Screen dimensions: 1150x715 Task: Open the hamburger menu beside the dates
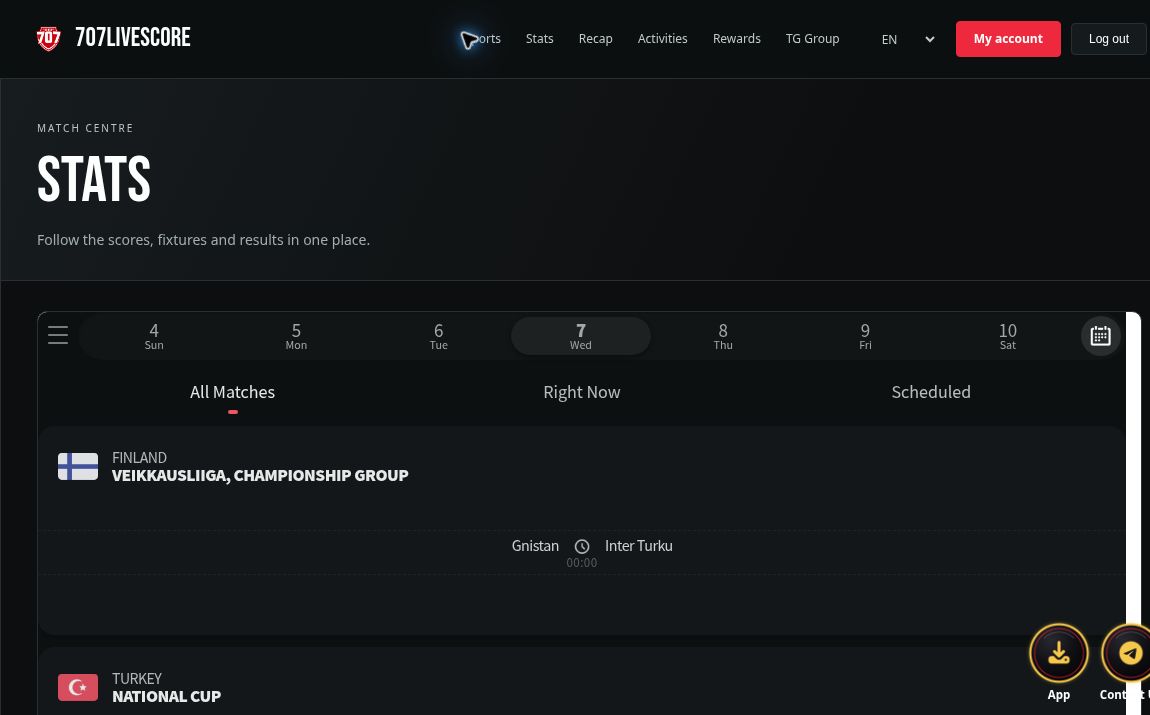point(58,335)
